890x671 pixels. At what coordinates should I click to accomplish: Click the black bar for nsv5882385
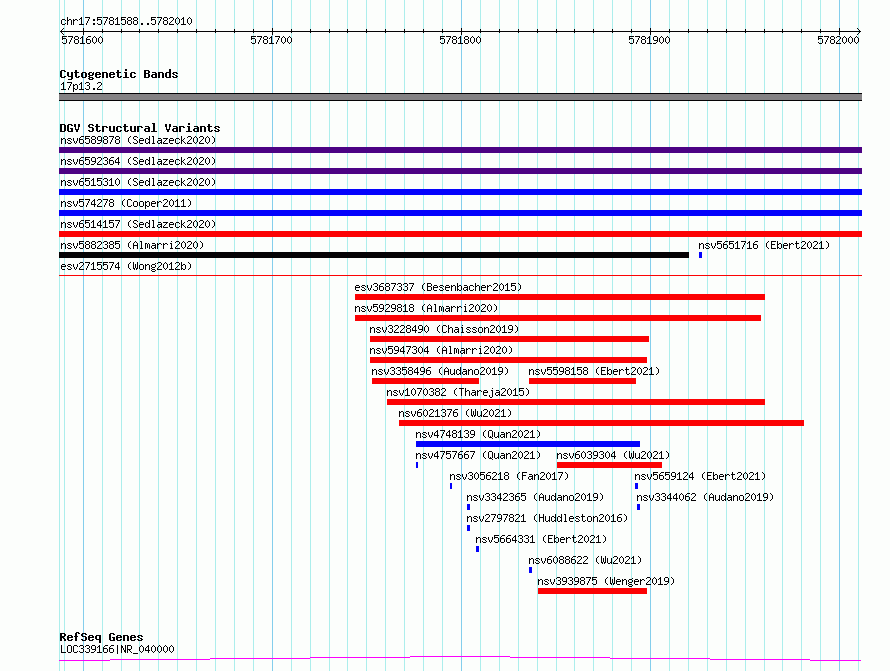click(x=374, y=255)
